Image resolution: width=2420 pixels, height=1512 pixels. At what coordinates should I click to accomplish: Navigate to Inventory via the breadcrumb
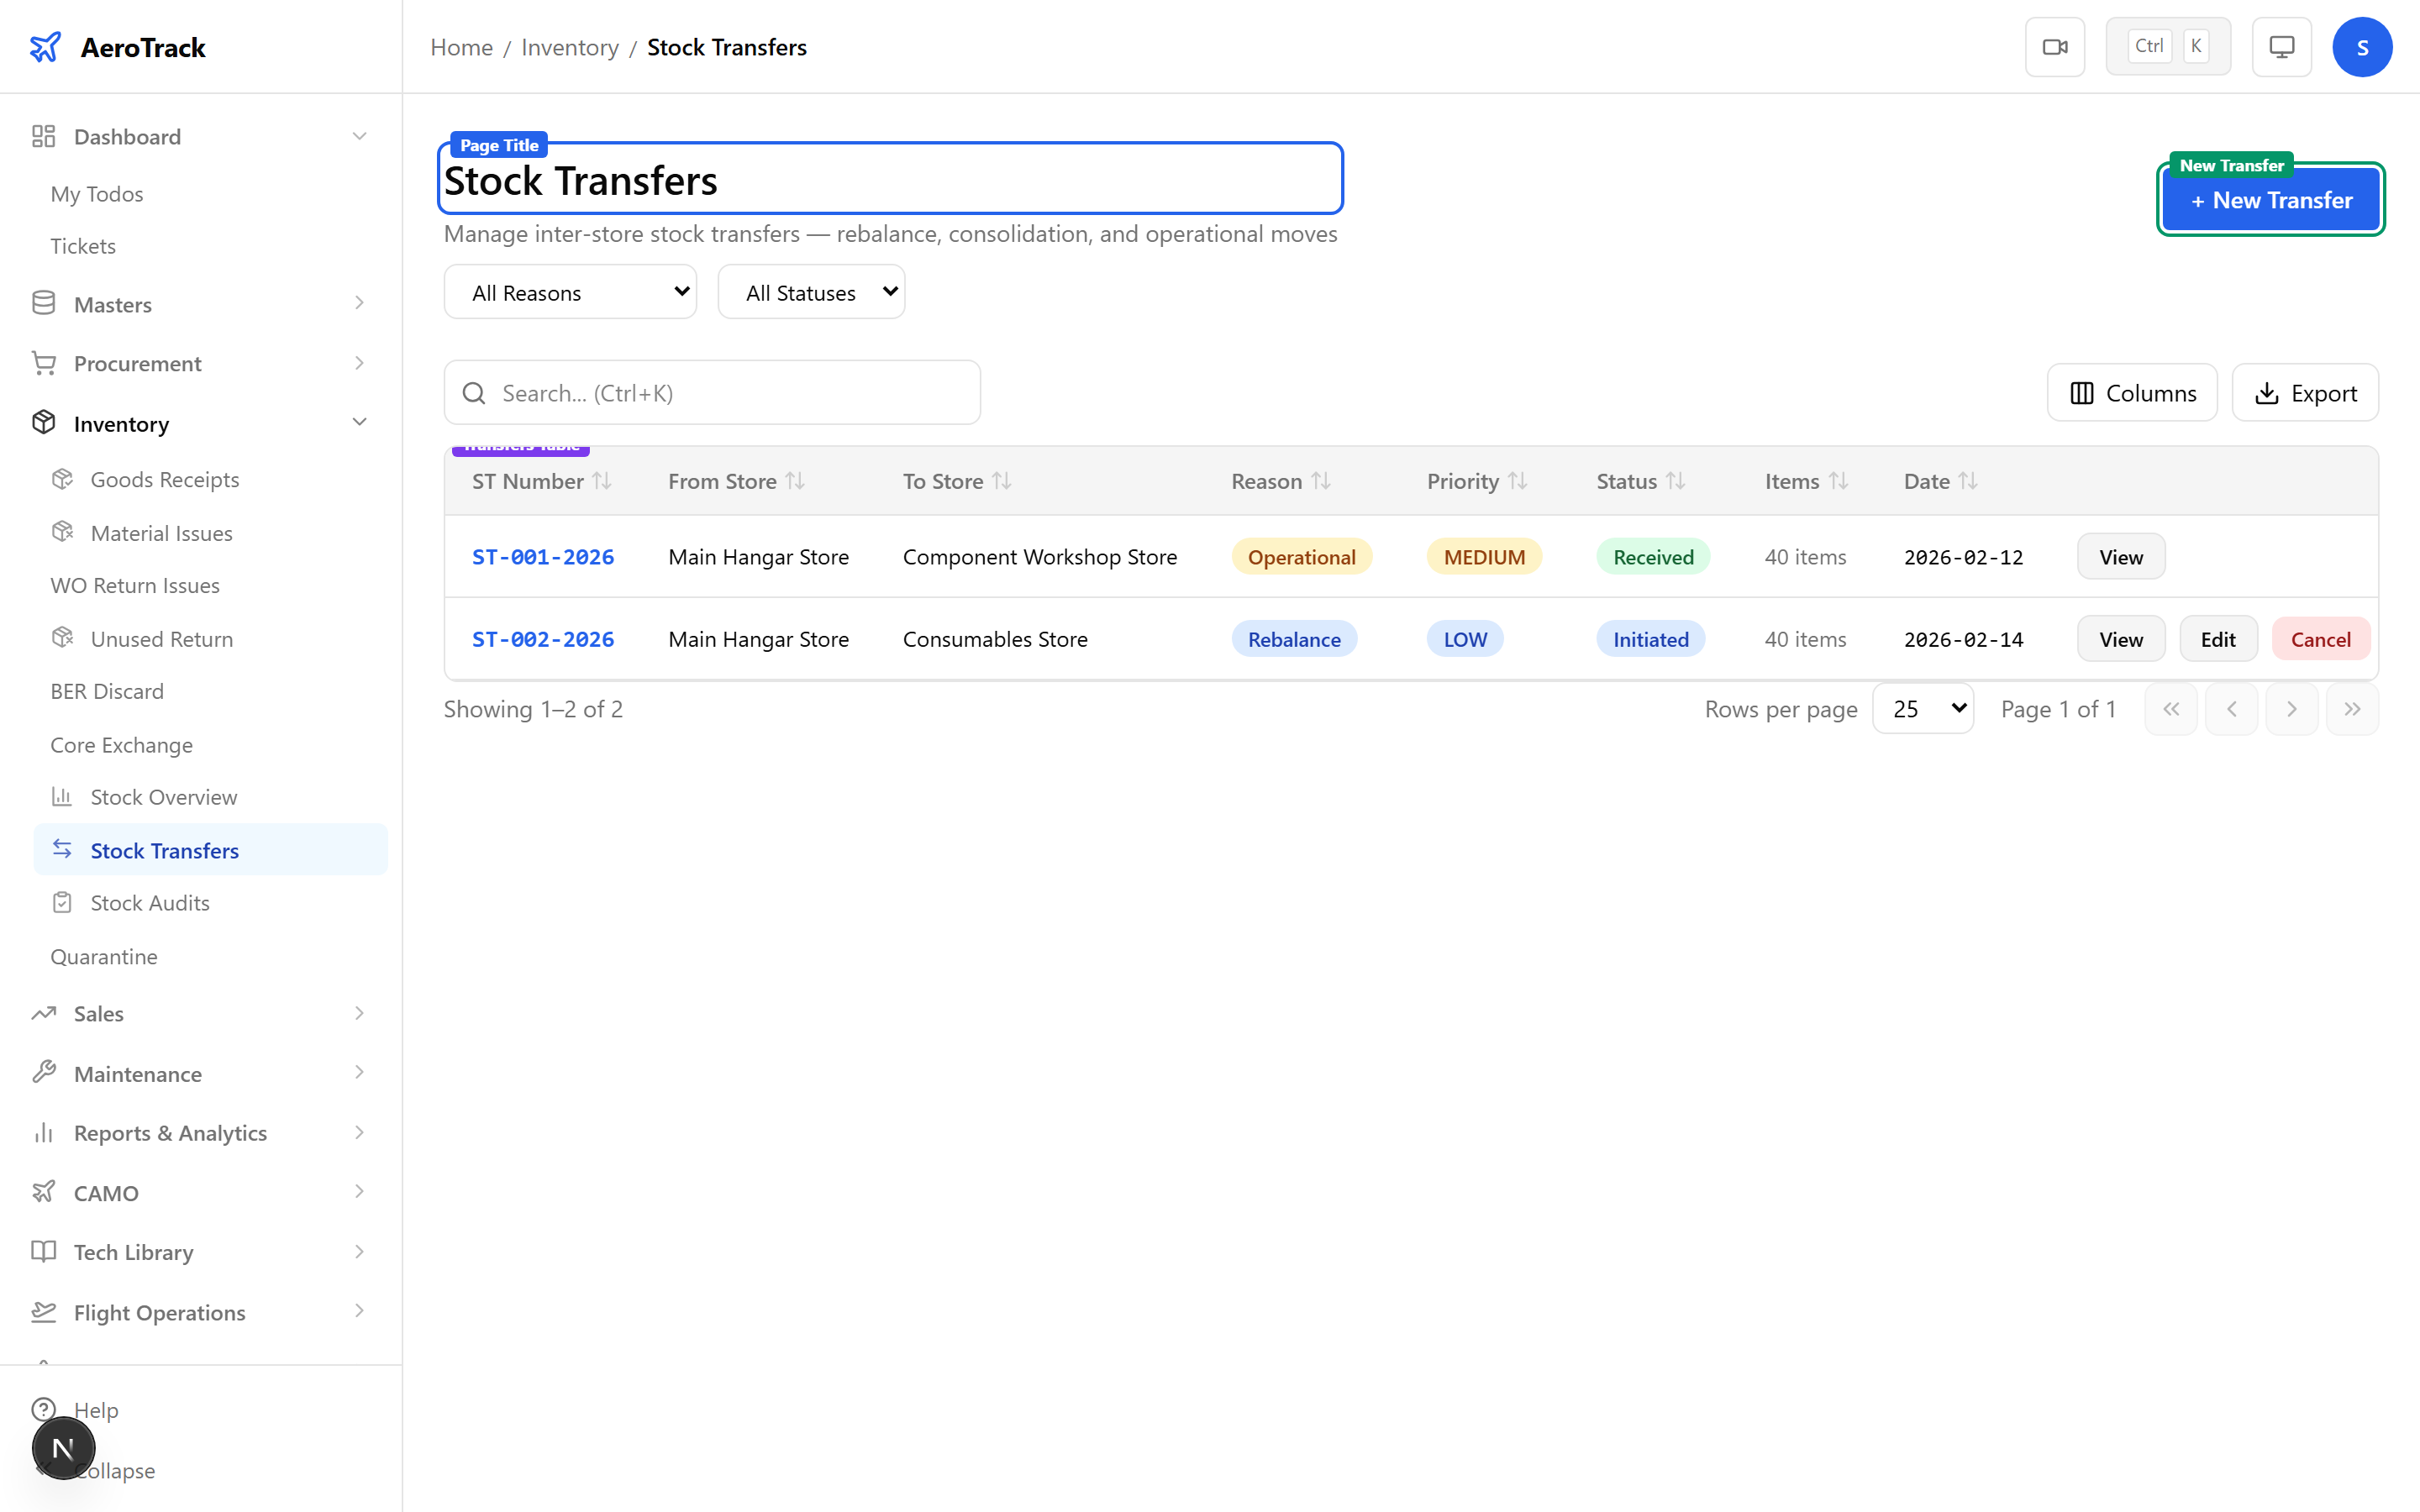tap(569, 46)
